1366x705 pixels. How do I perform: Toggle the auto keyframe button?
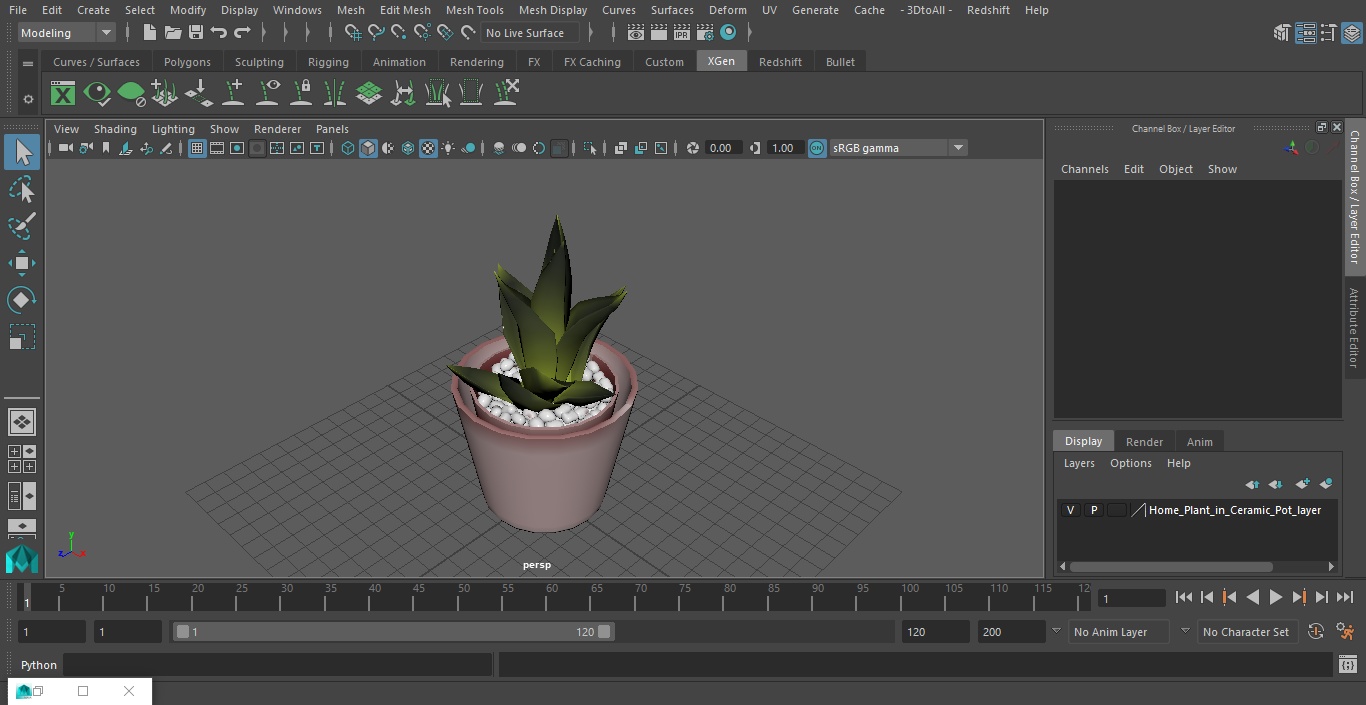coord(1316,632)
